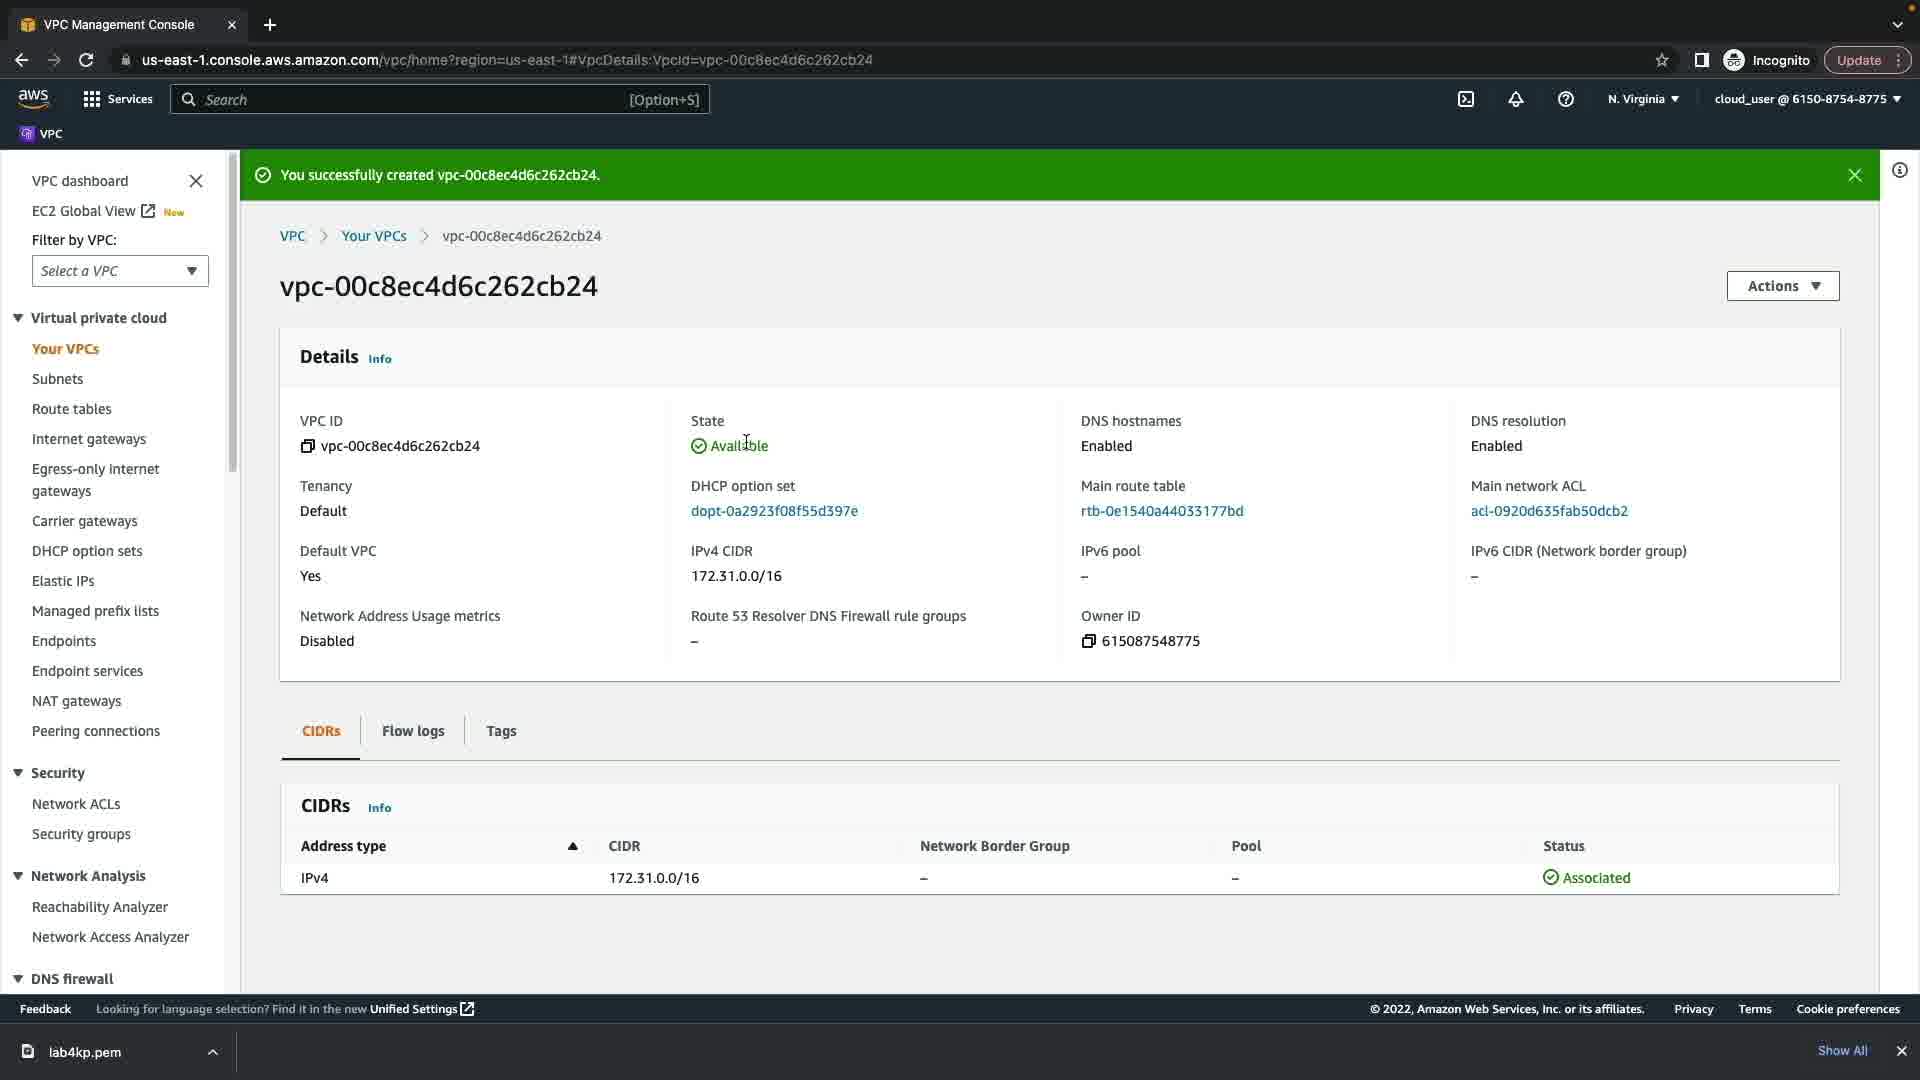The width and height of the screenshot is (1920, 1080).
Task: Dismiss the green success banner
Action: pos(1854,175)
